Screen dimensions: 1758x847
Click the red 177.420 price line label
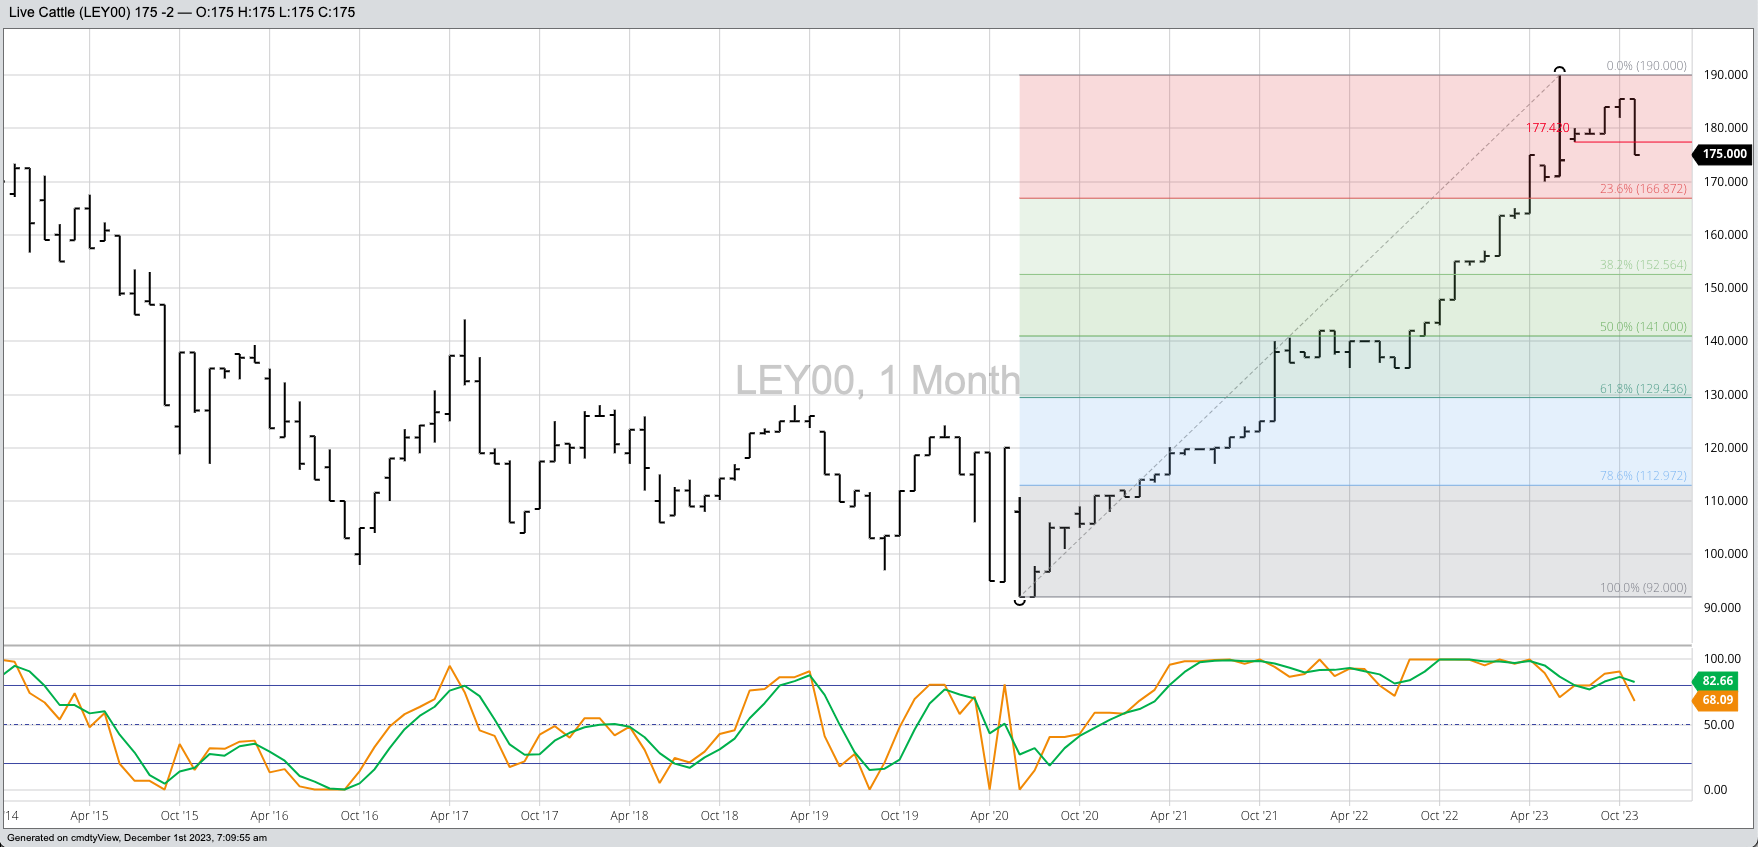click(1547, 128)
